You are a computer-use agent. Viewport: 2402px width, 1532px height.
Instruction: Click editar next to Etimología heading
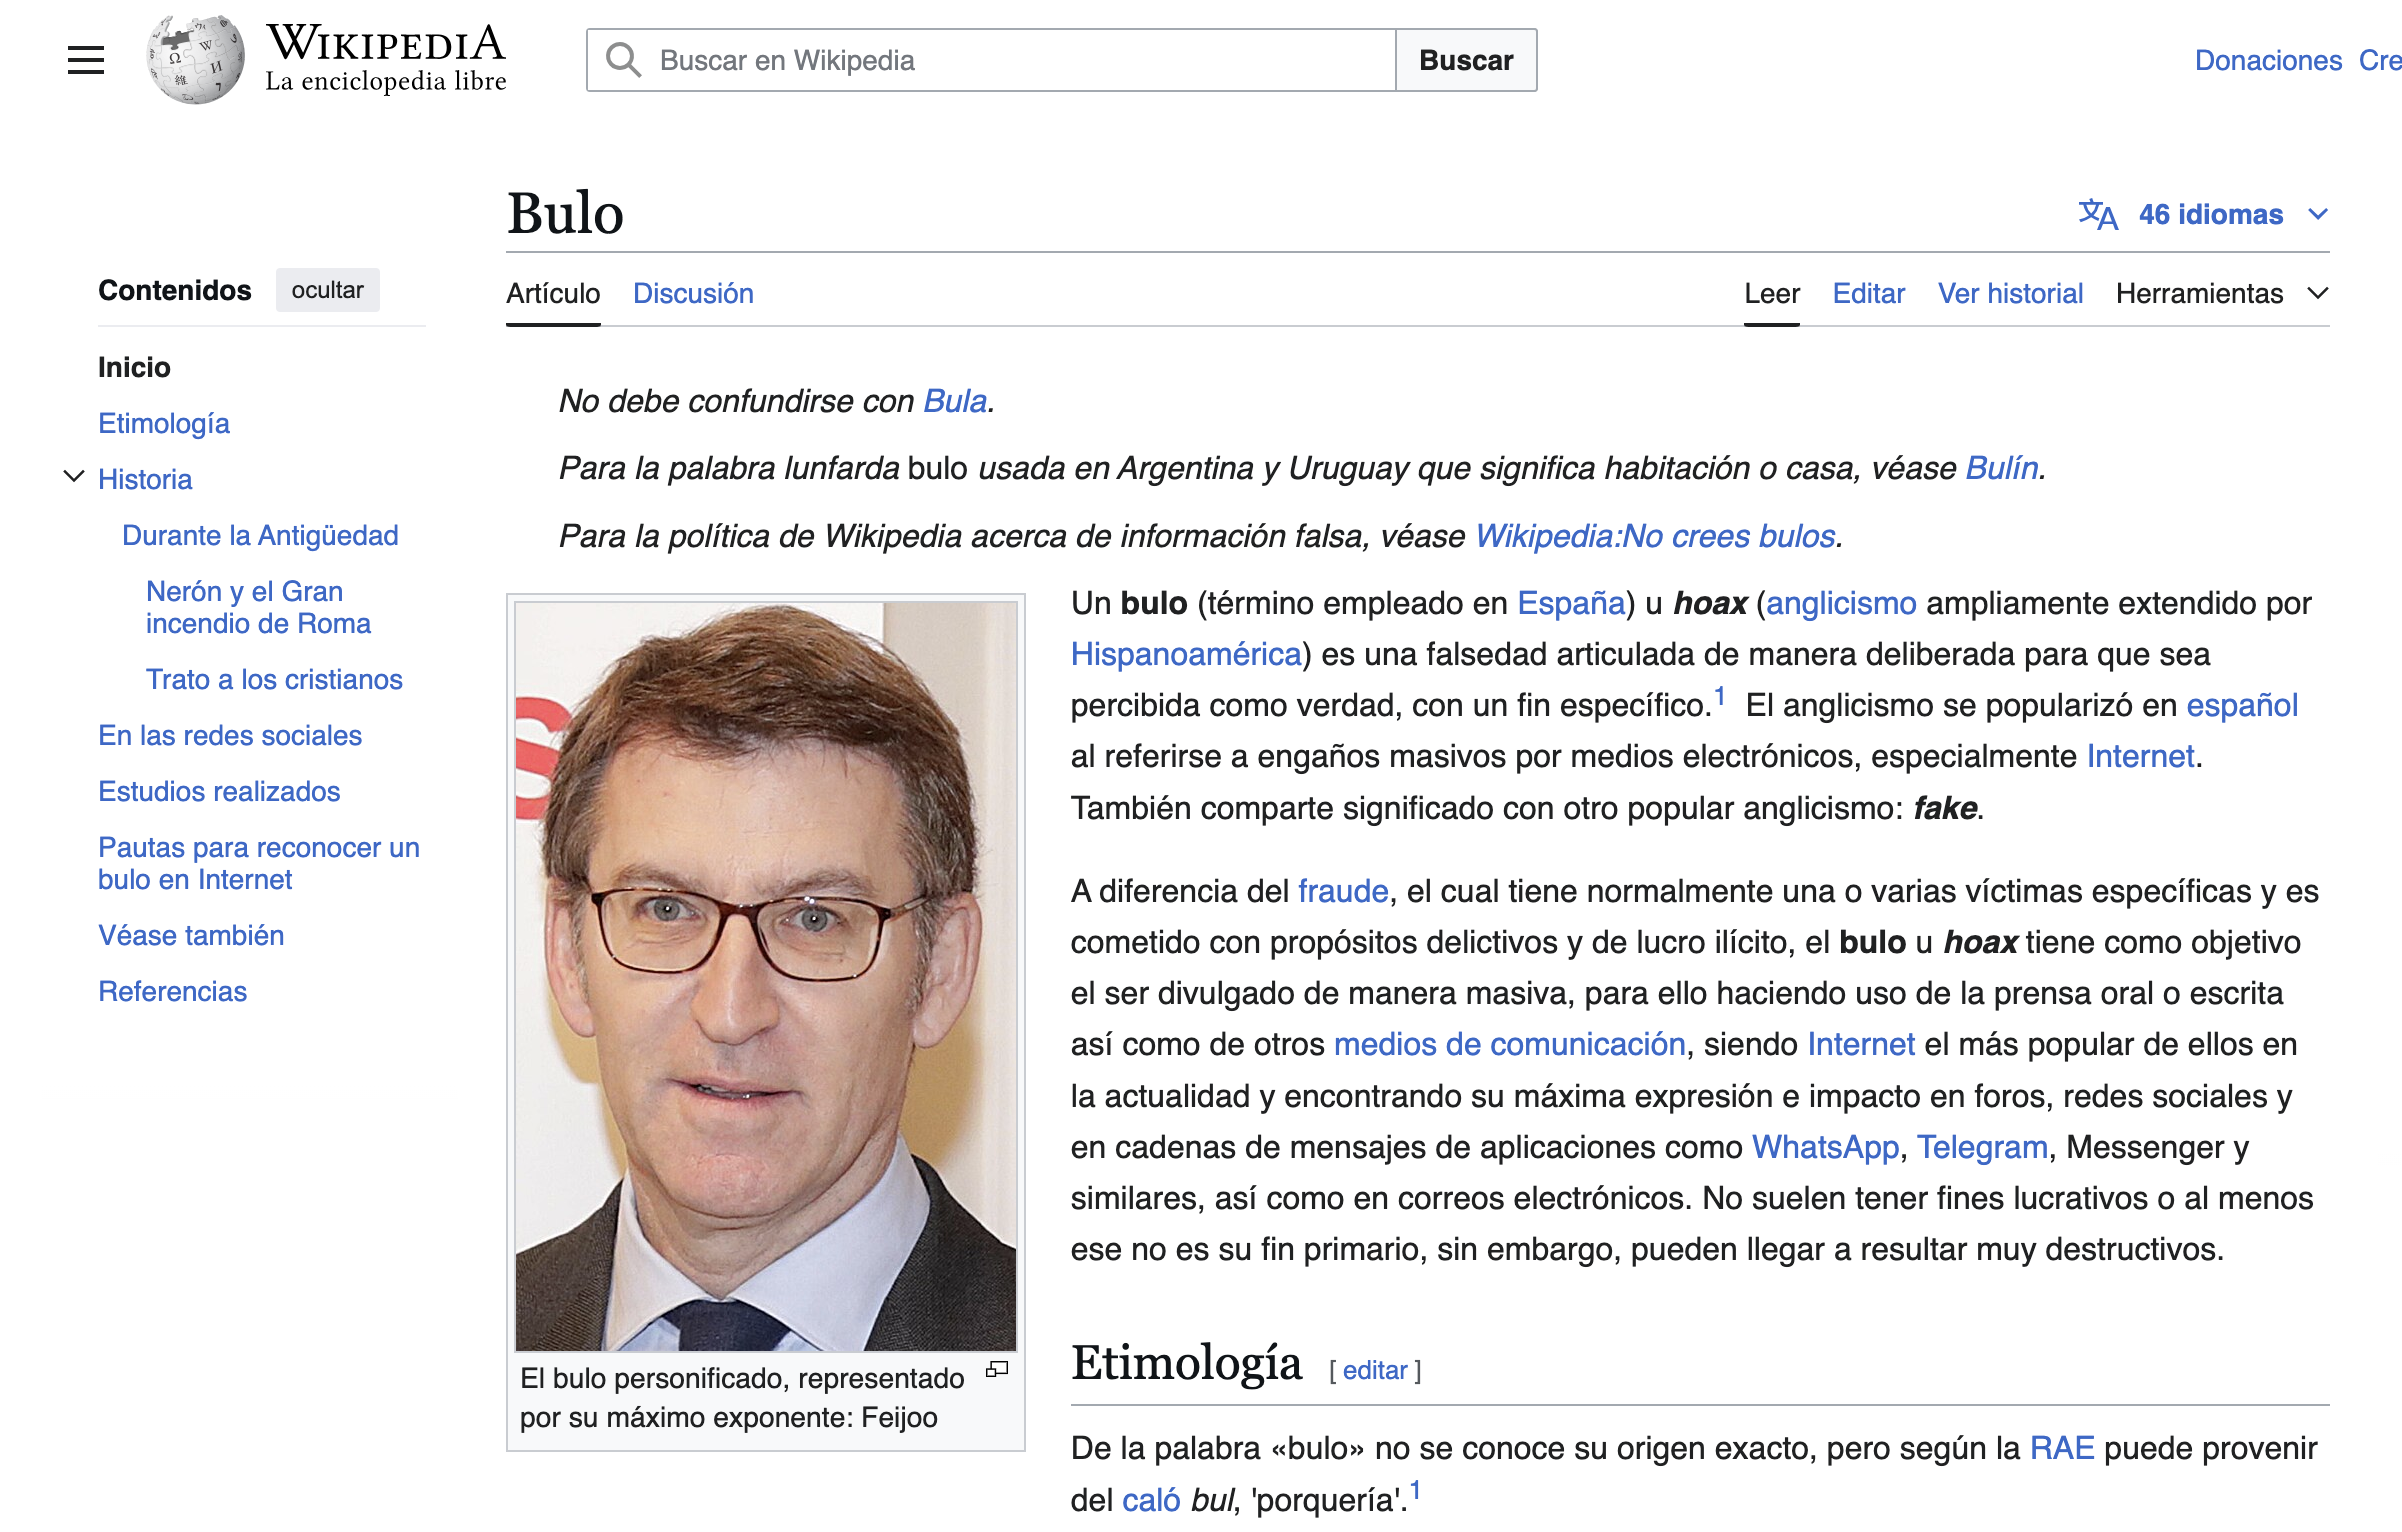(1374, 1370)
